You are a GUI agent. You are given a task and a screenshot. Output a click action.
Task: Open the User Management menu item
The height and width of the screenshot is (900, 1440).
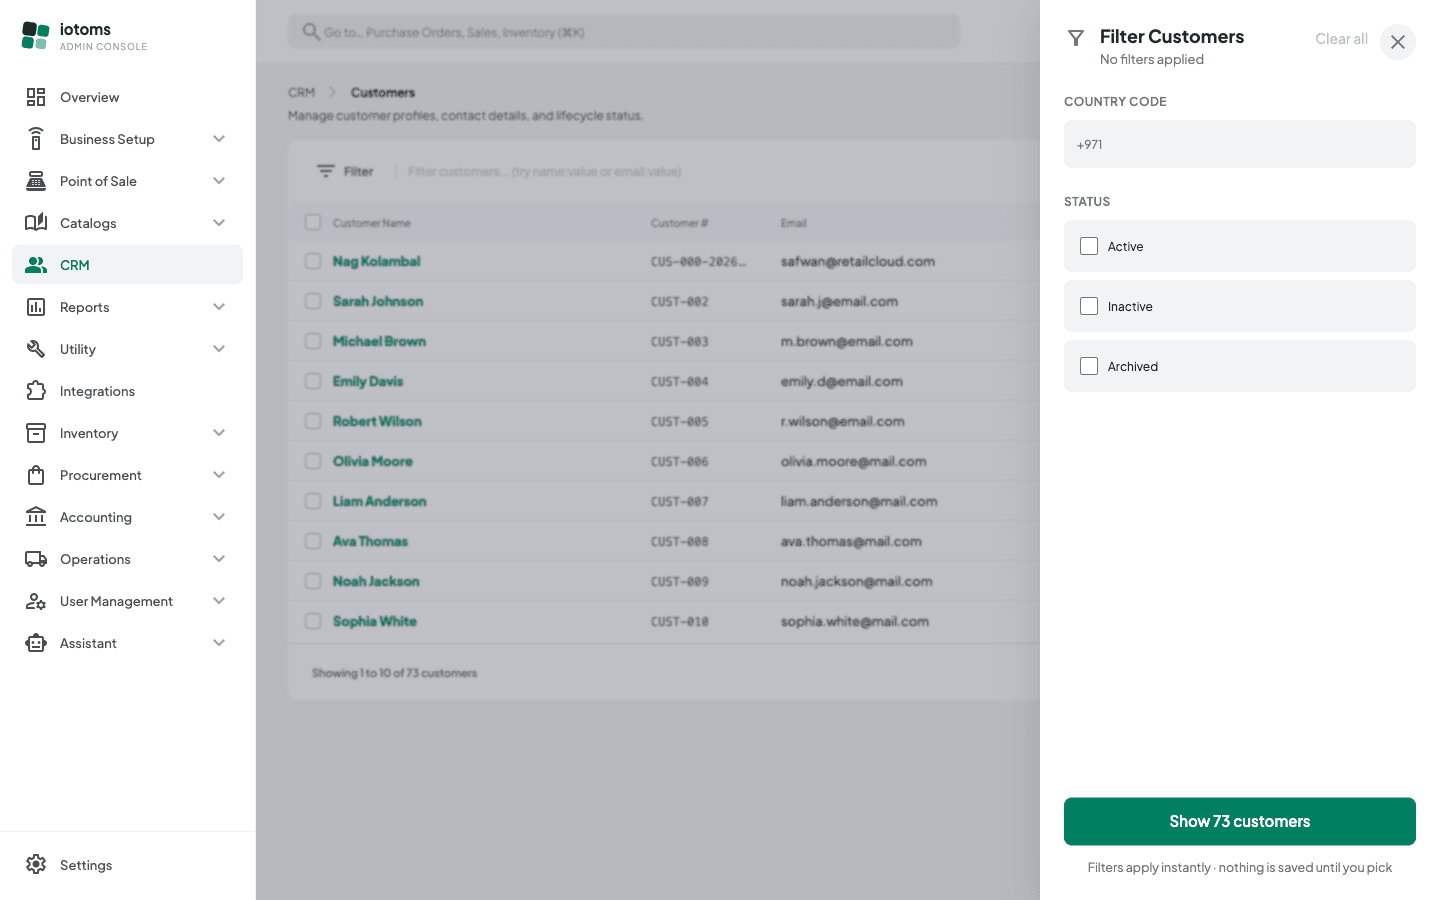click(x=127, y=601)
